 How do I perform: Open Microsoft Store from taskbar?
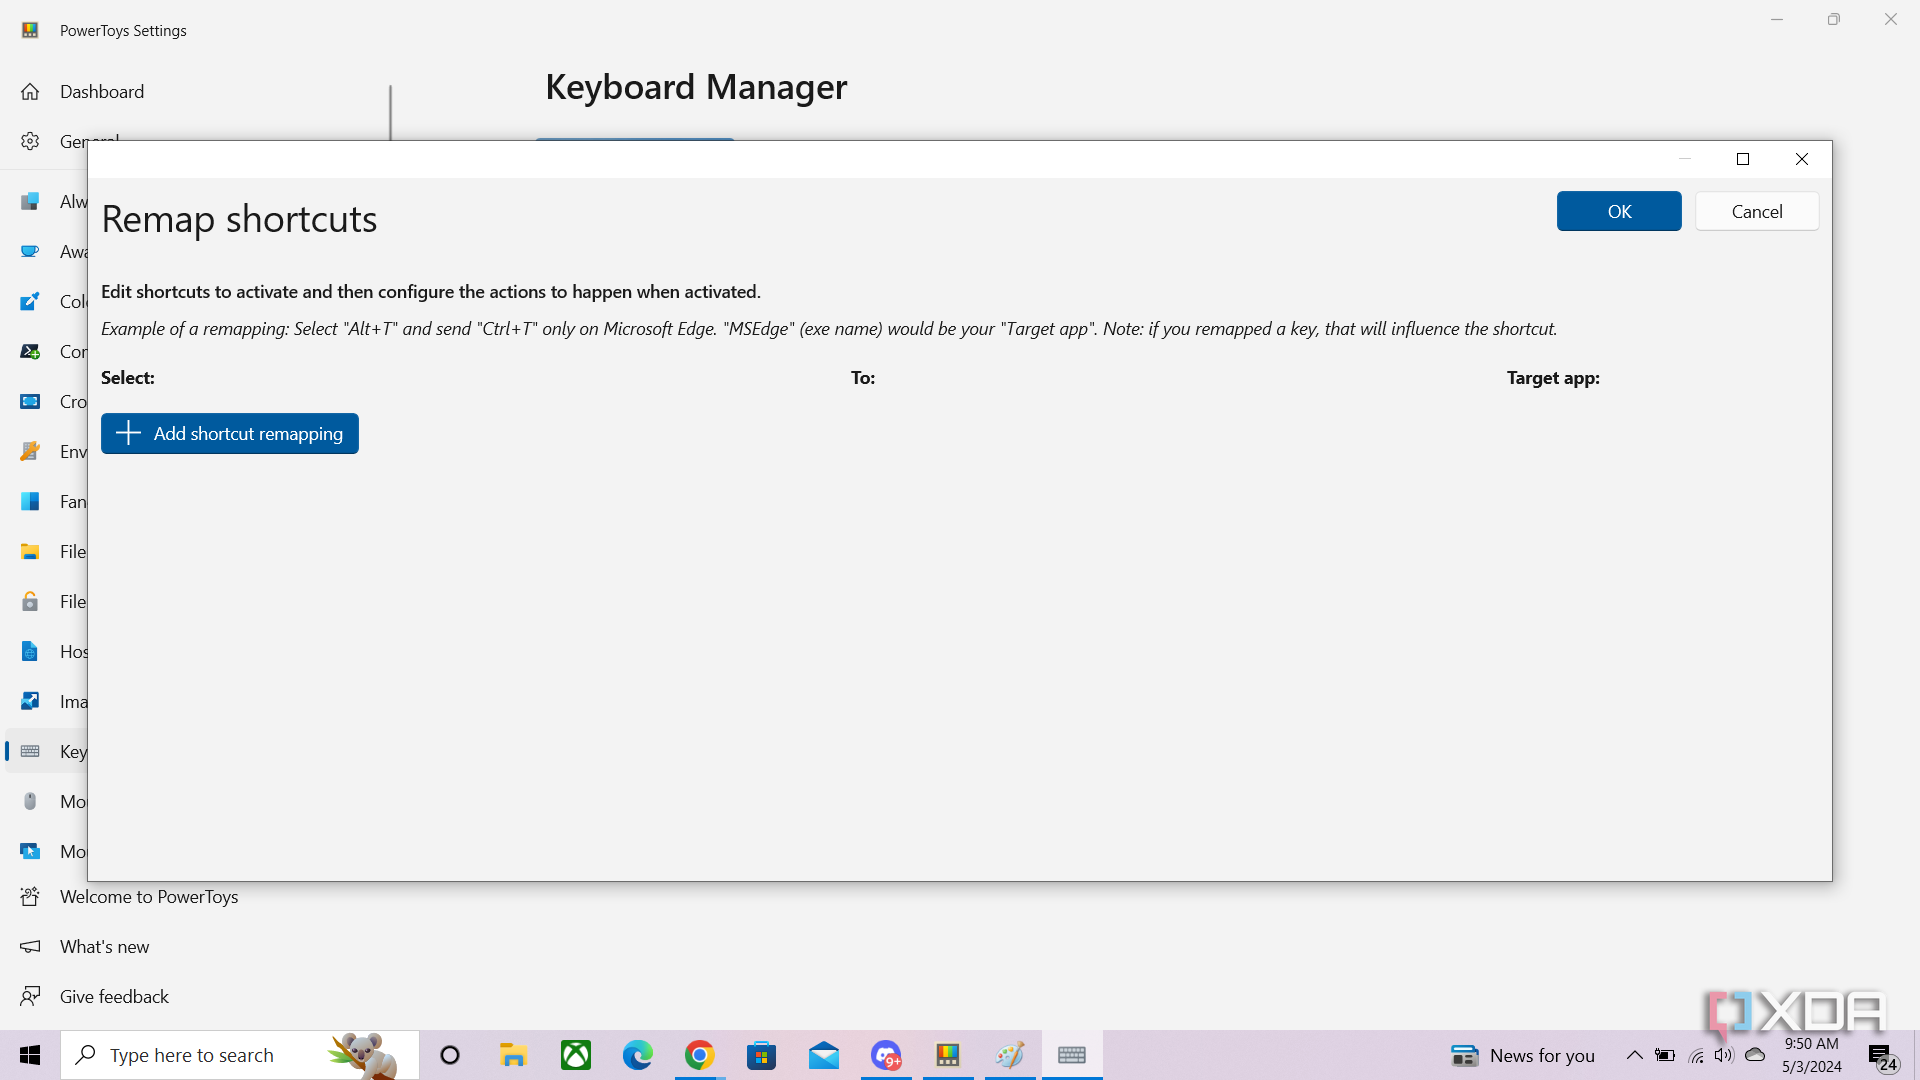point(762,1055)
